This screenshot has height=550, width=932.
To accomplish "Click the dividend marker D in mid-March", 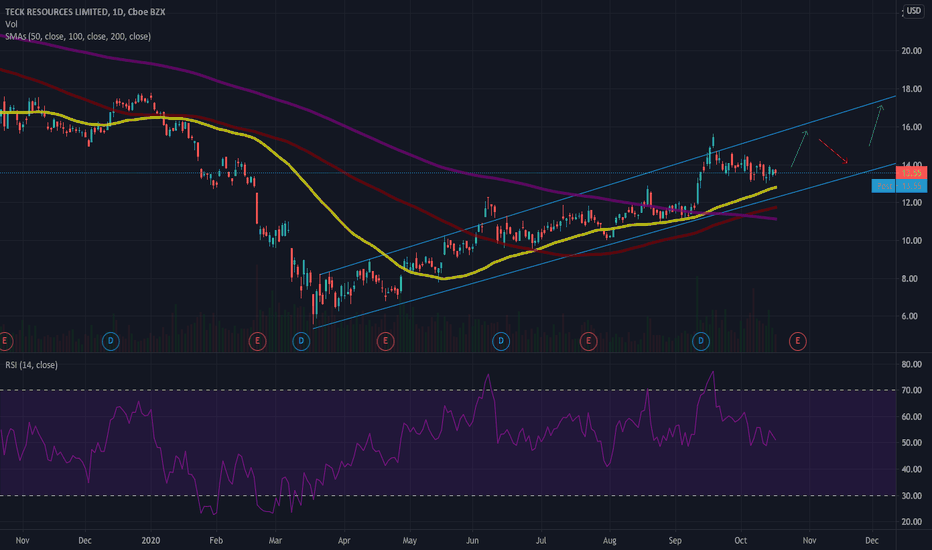I will pyautogui.click(x=301, y=341).
